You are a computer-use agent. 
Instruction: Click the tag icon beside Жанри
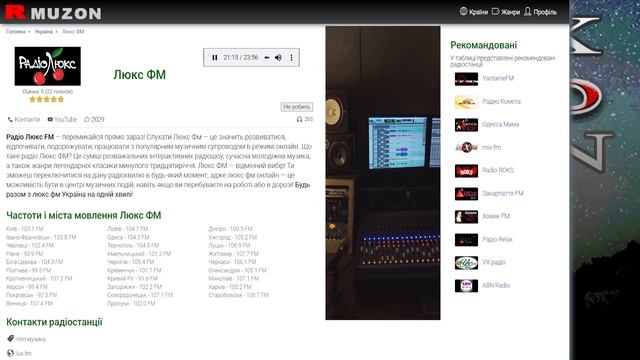pos(496,11)
